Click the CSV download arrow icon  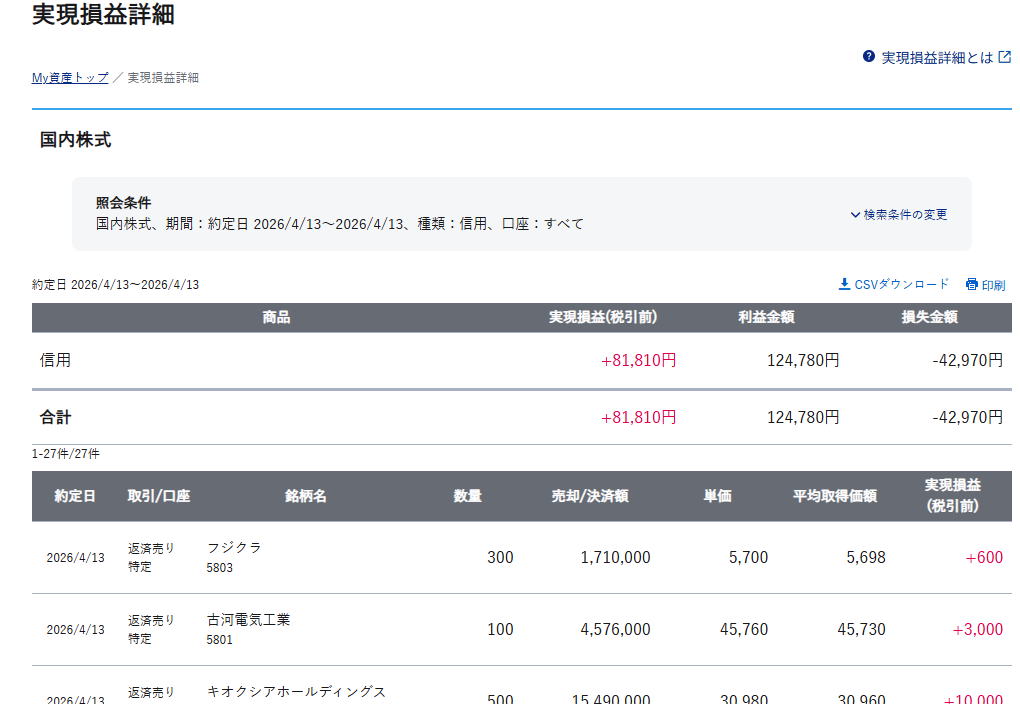[x=844, y=284]
